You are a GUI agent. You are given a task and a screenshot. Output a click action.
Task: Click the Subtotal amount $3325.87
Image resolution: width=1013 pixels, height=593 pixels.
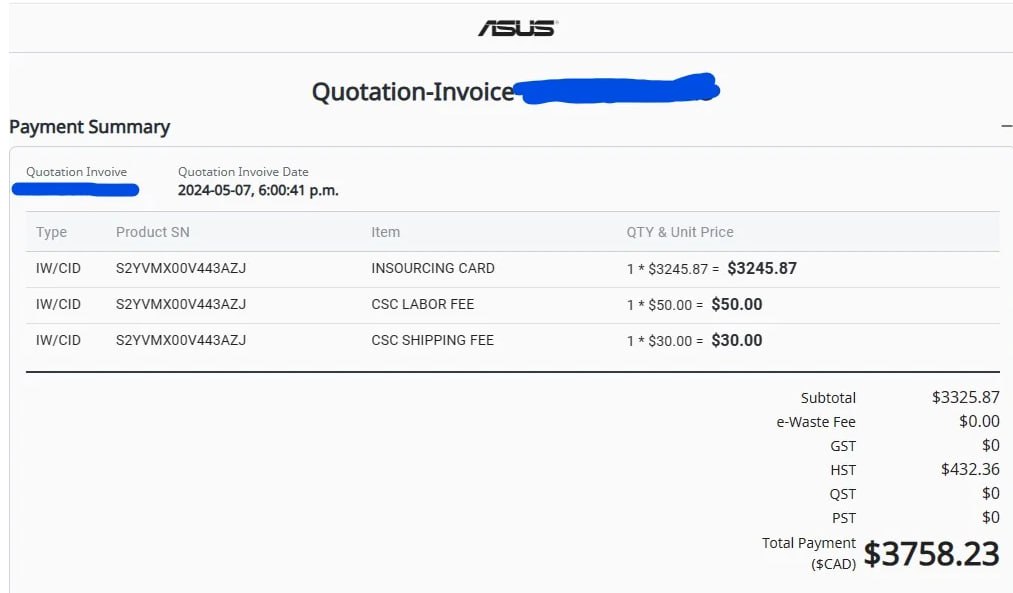pos(965,397)
